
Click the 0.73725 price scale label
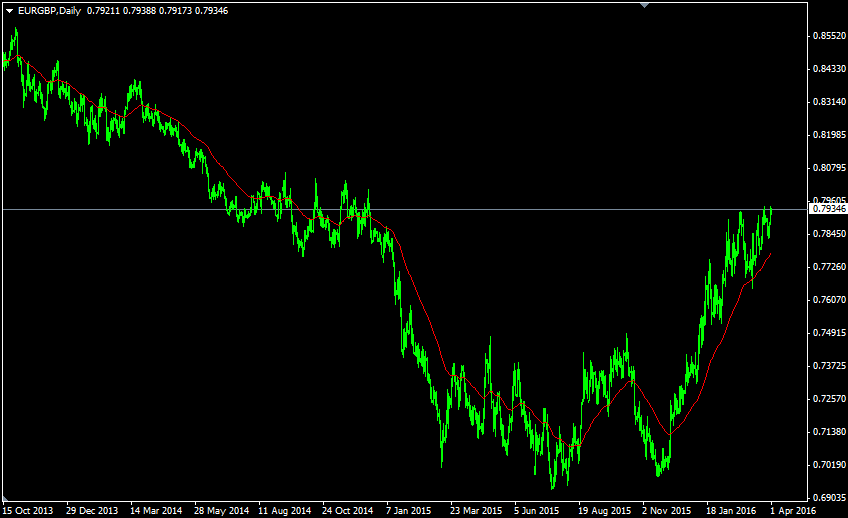[830, 366]
